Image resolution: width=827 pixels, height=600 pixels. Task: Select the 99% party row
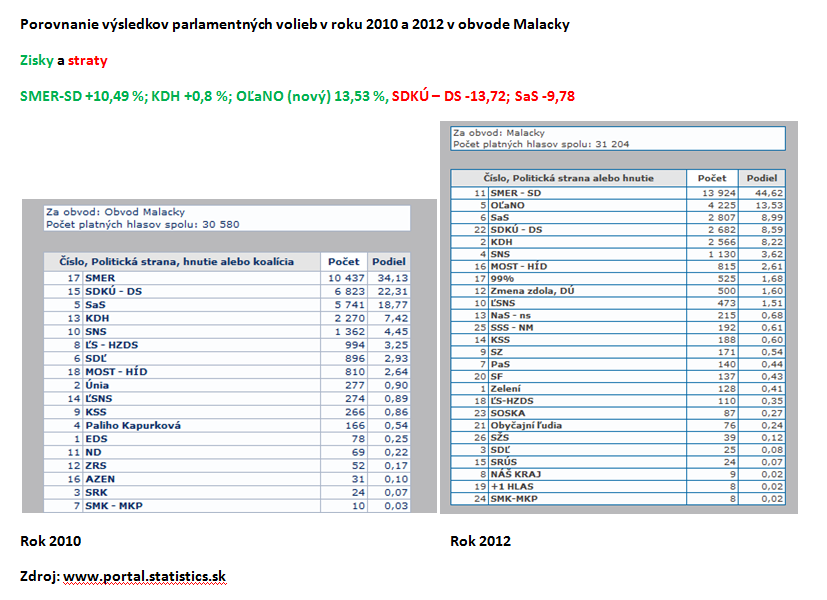503,278
